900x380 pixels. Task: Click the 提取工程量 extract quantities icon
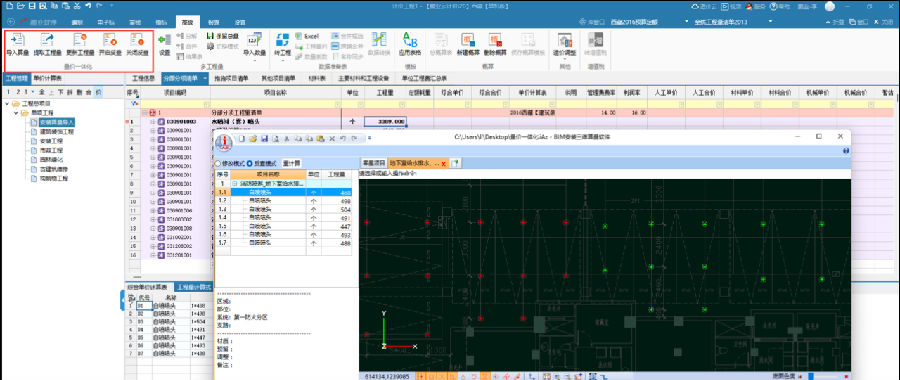click(48, 40)
